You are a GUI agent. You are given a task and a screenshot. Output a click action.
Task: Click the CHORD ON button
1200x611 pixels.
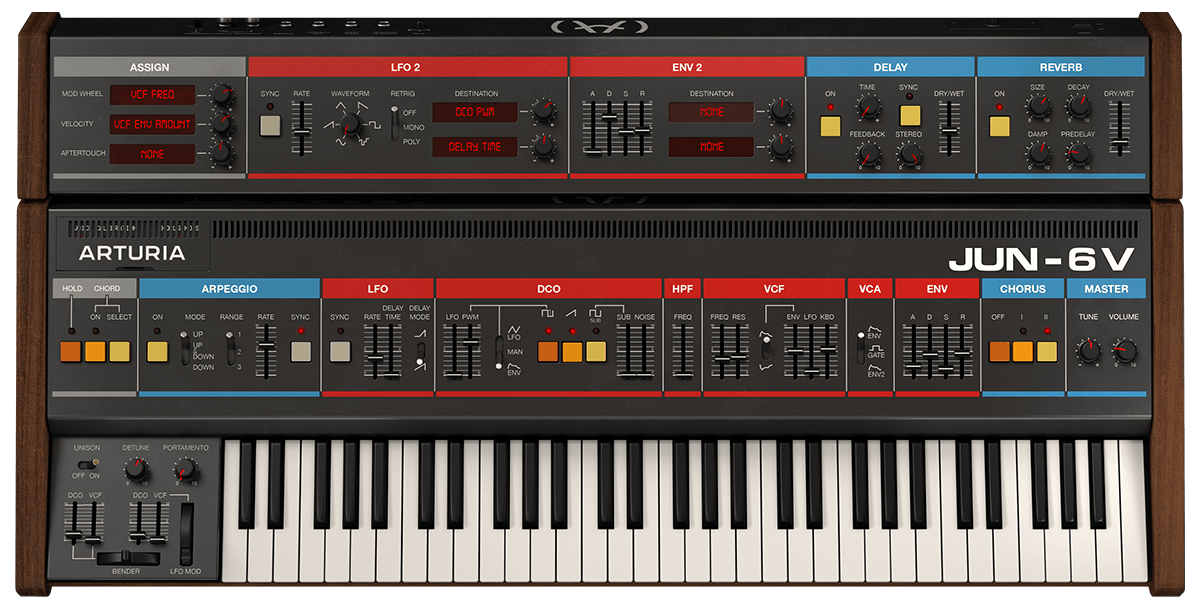[96, 351]
